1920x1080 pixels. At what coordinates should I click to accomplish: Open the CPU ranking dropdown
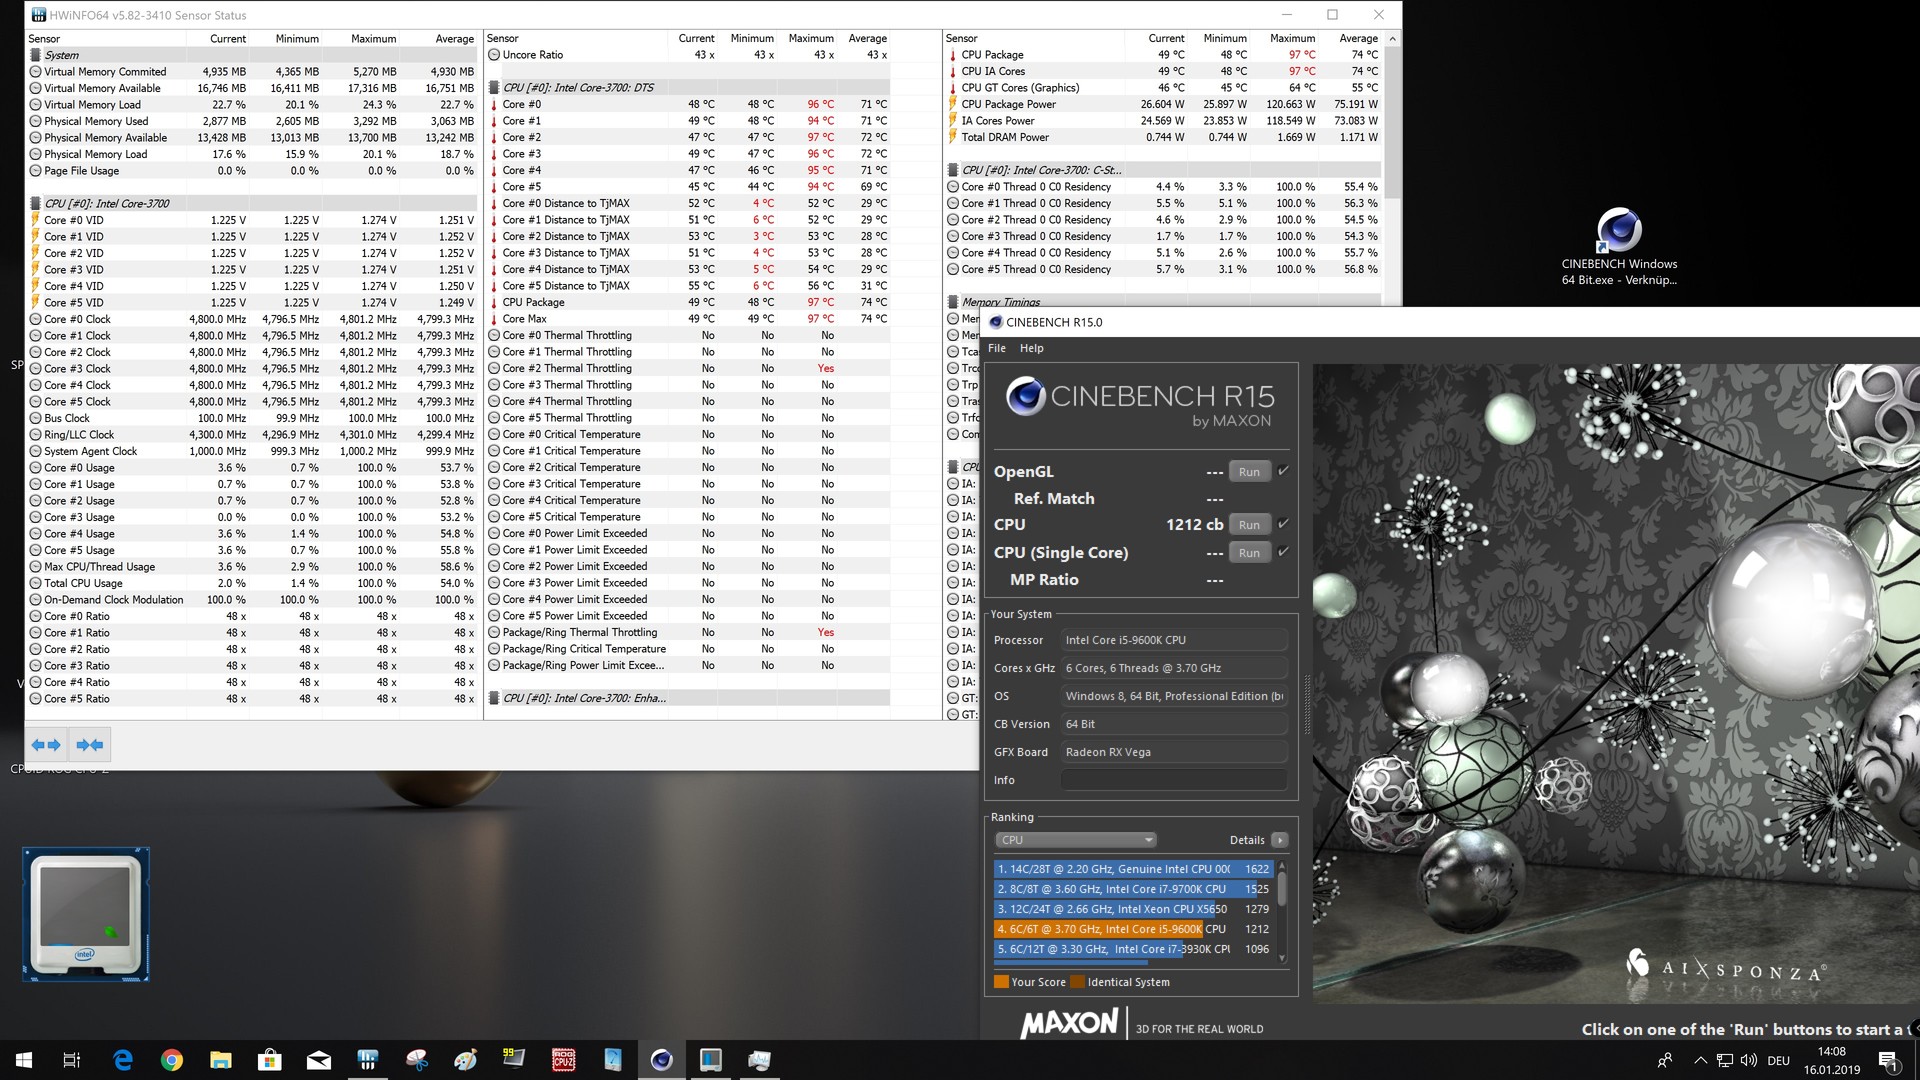click(x=1075, y=840)
